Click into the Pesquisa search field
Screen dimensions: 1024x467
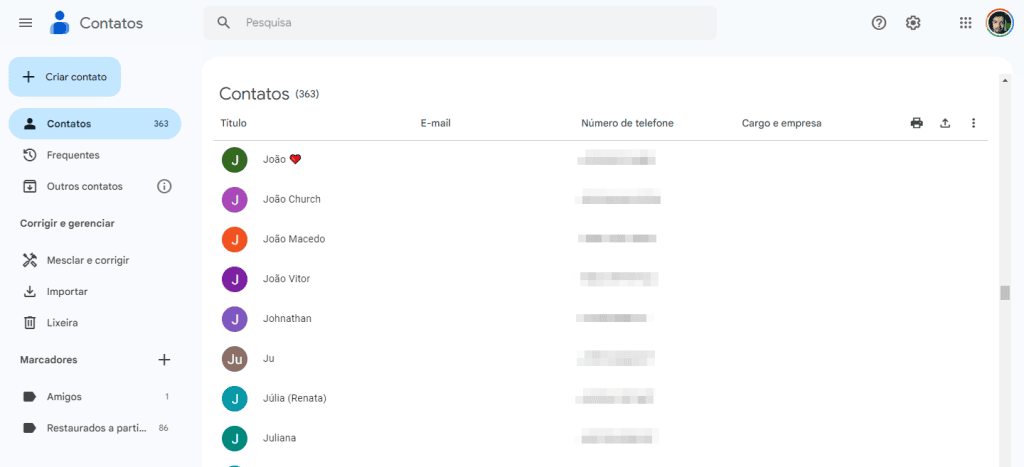point(459,23)
